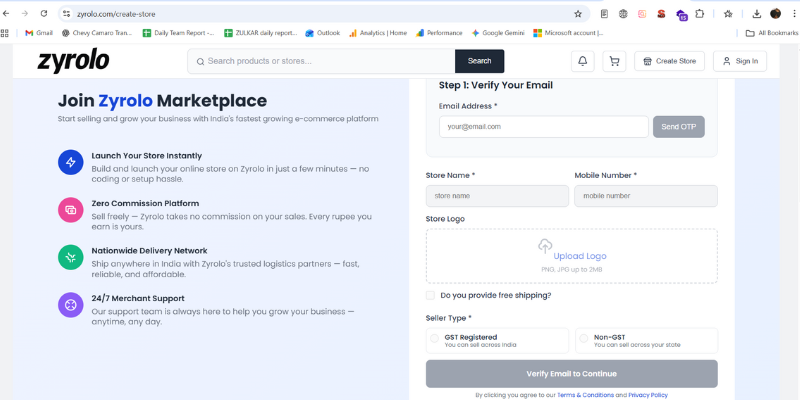Open the shopping cart icon

[614, 61]
